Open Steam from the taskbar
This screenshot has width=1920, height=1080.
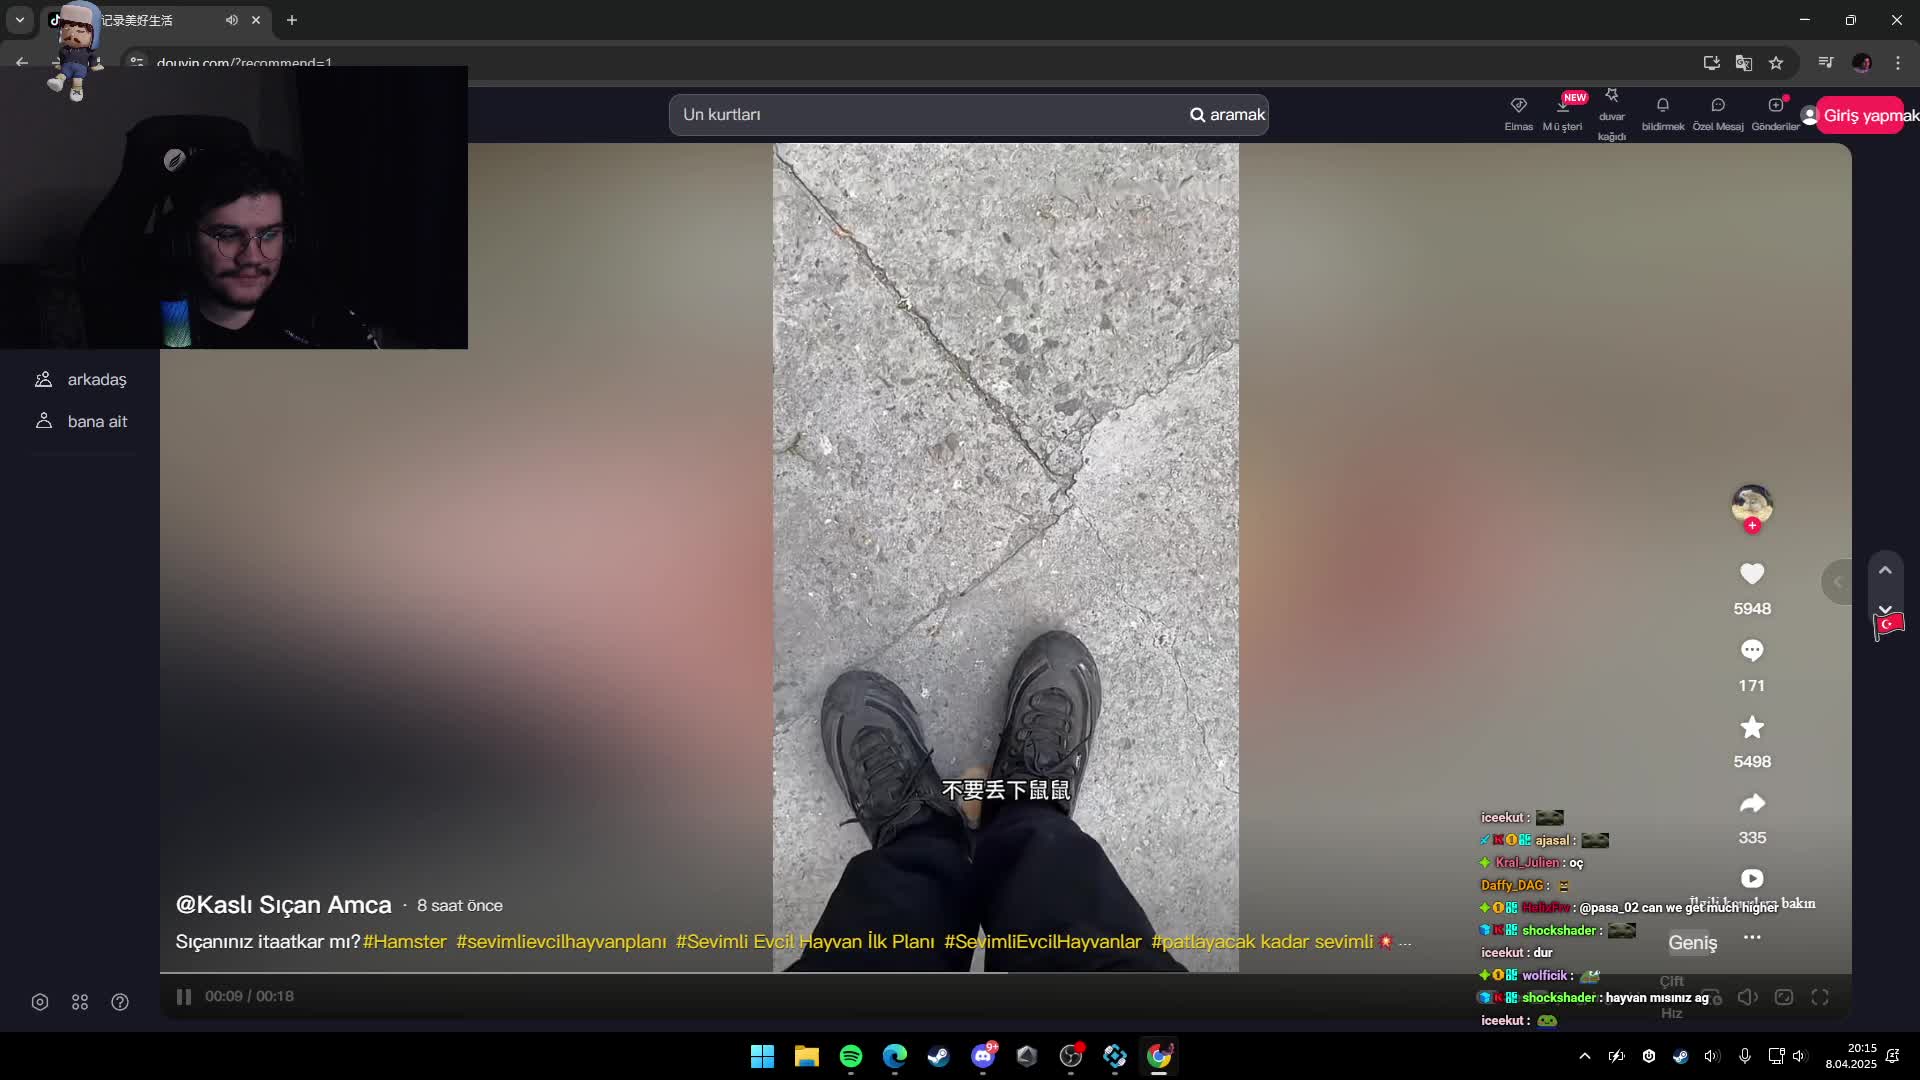pyautogui.click(x=938, y=1056)
